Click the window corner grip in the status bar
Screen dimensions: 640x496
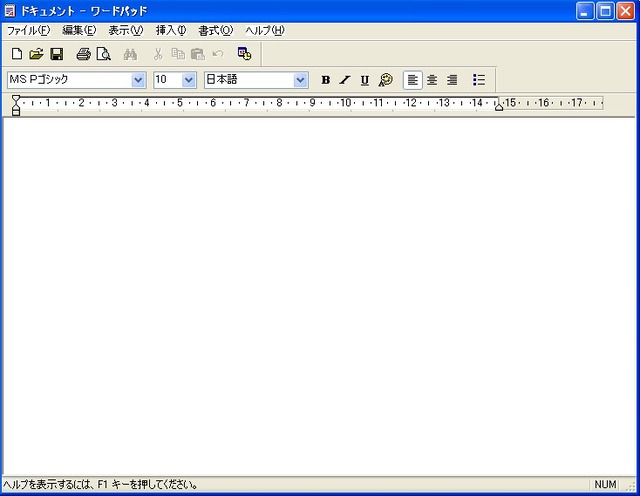(x=630, y=486)
